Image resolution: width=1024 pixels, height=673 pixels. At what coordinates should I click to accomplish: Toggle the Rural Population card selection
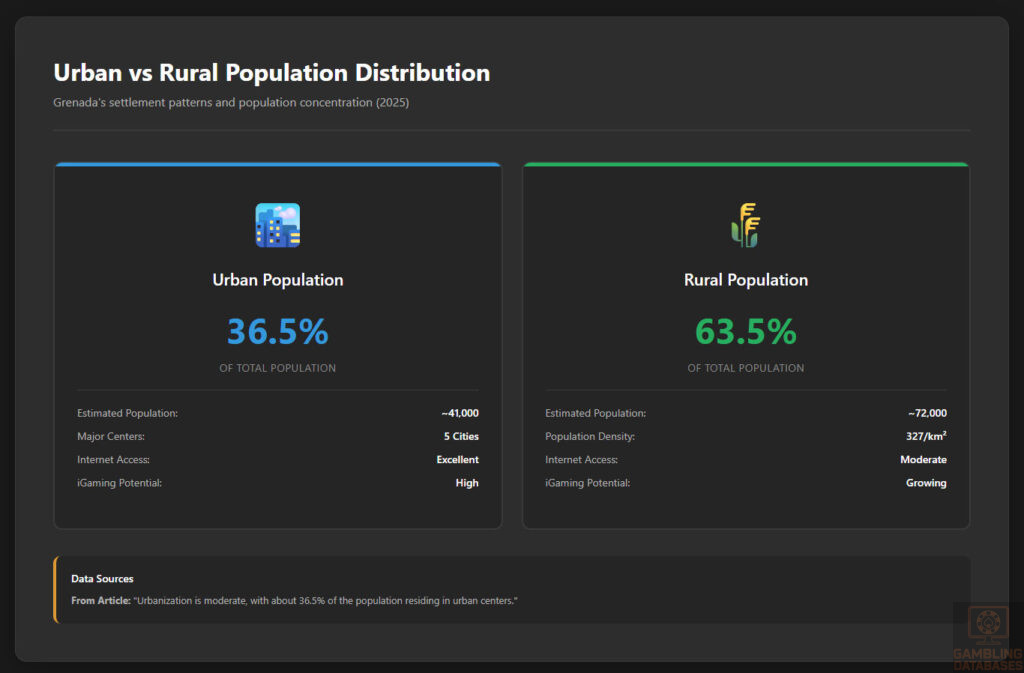click(745, 345)
